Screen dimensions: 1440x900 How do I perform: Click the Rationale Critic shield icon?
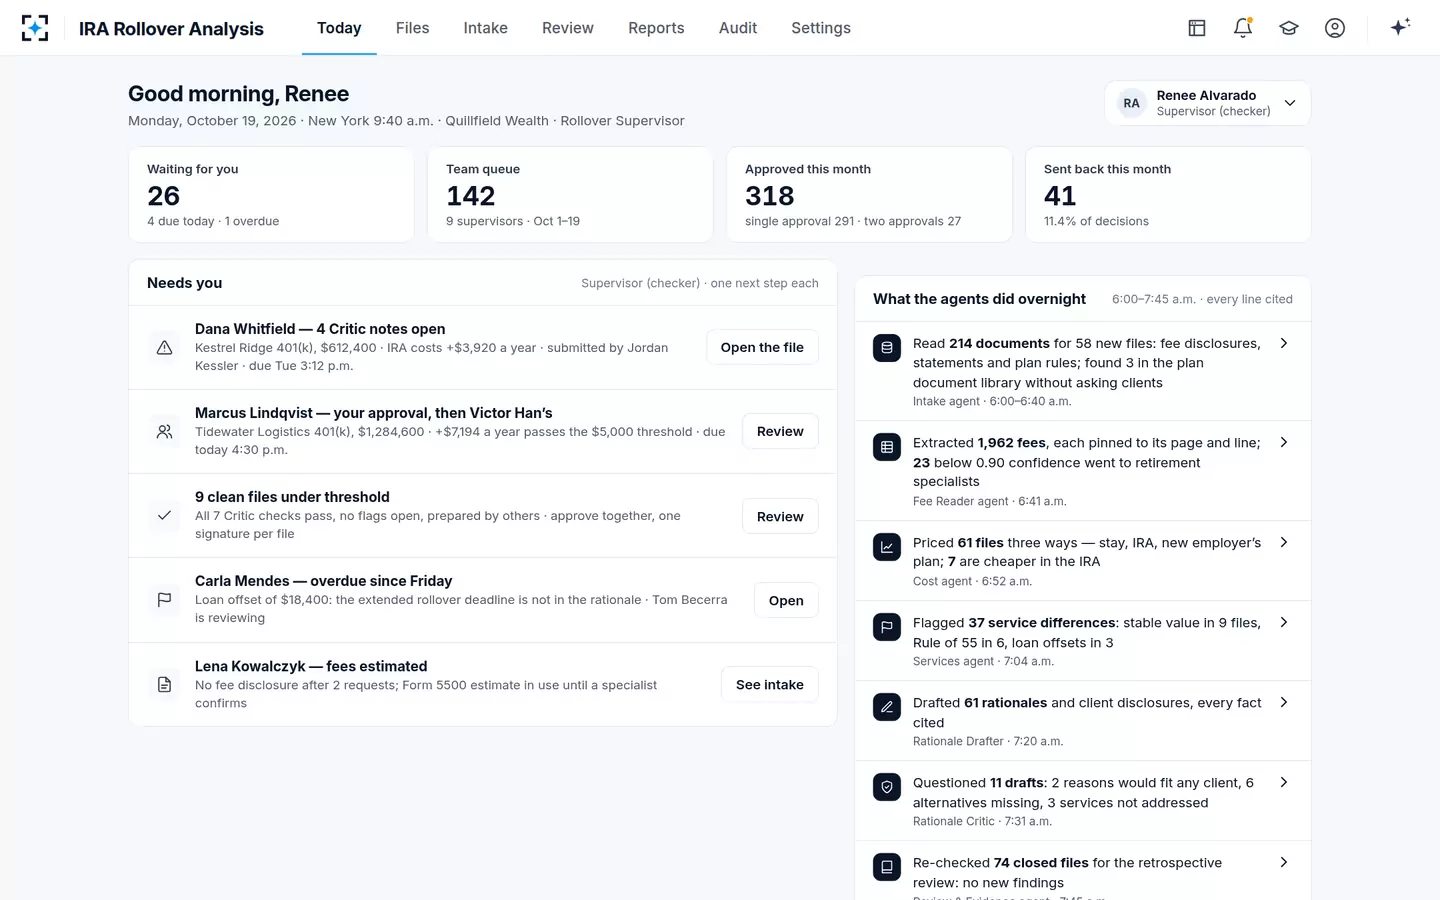[x=887, y=787]
